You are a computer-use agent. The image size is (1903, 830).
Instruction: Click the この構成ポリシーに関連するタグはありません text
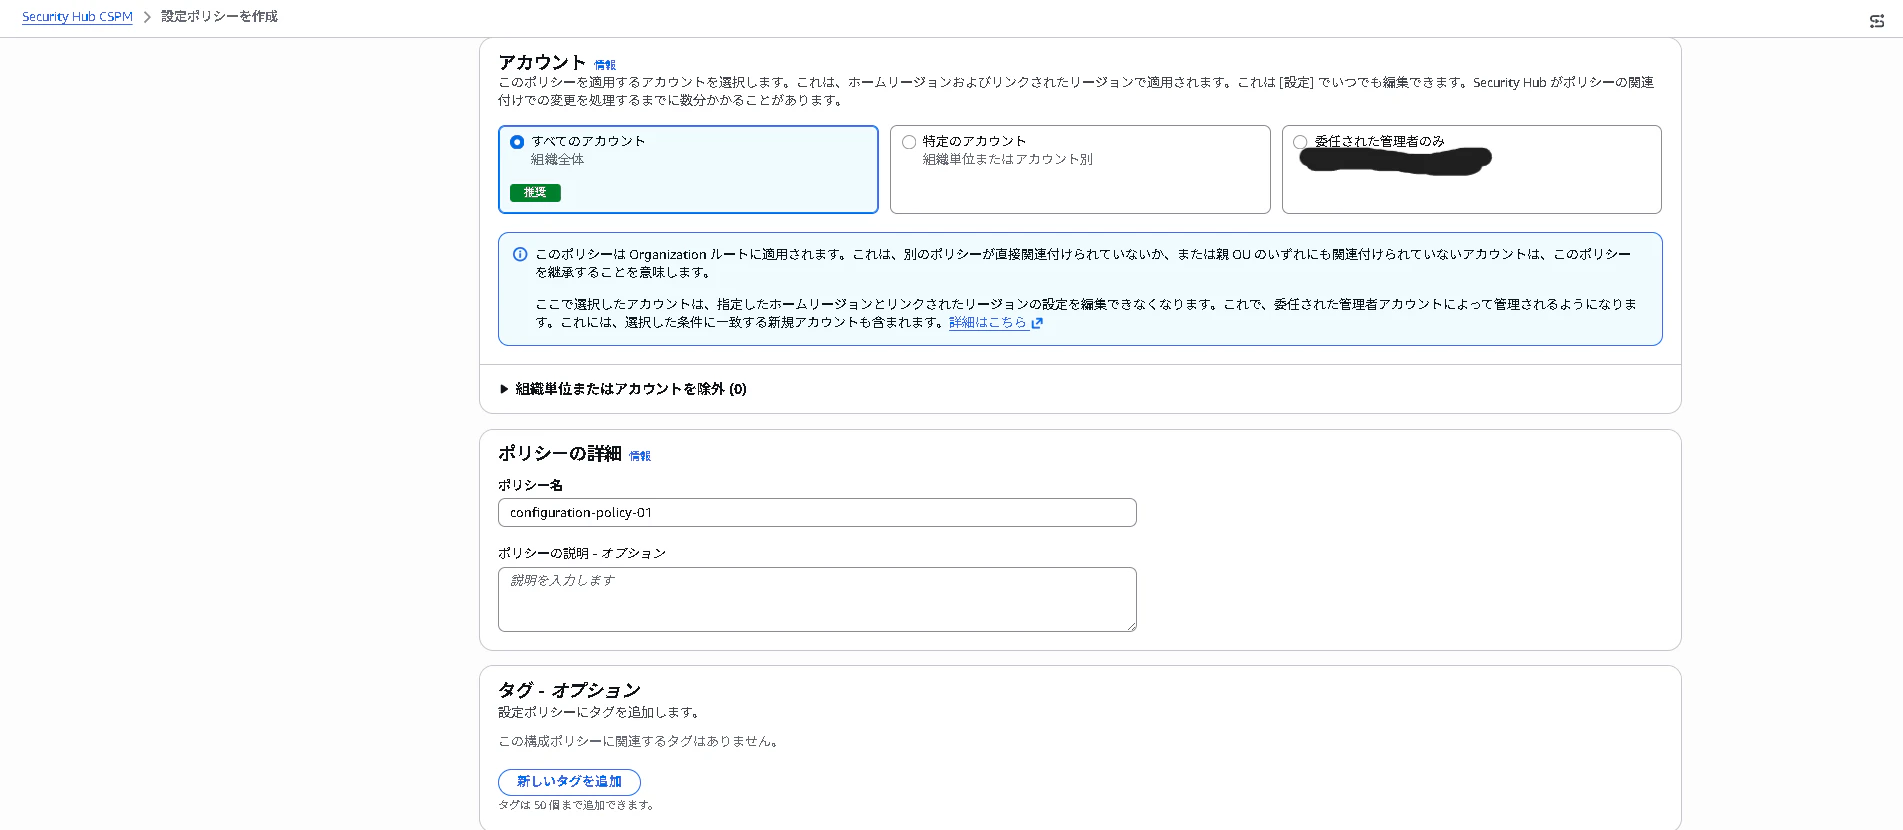[x=640, y=741]
